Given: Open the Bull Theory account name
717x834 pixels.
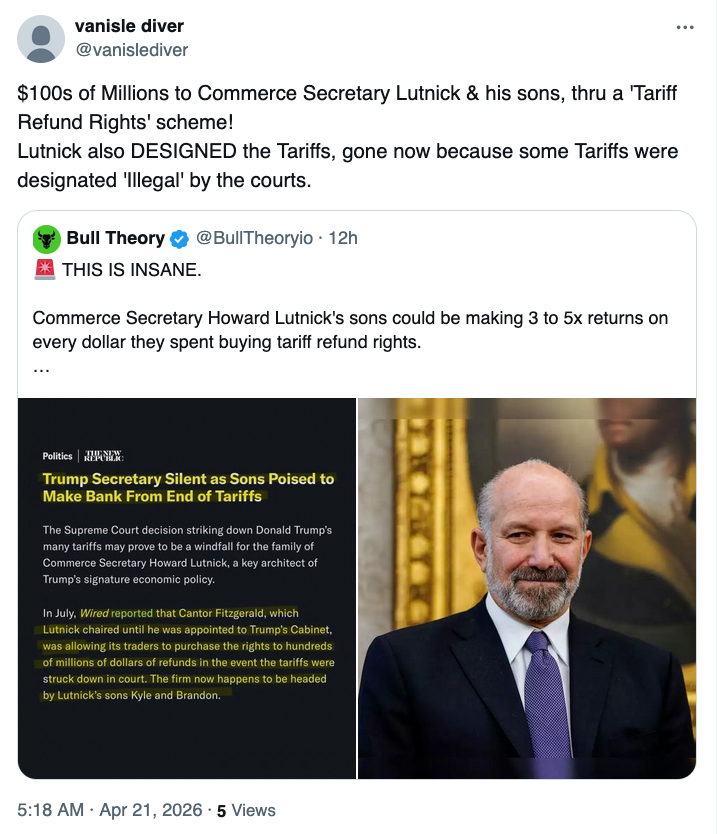Looking at the screenshot, I should tap(115, 238).
